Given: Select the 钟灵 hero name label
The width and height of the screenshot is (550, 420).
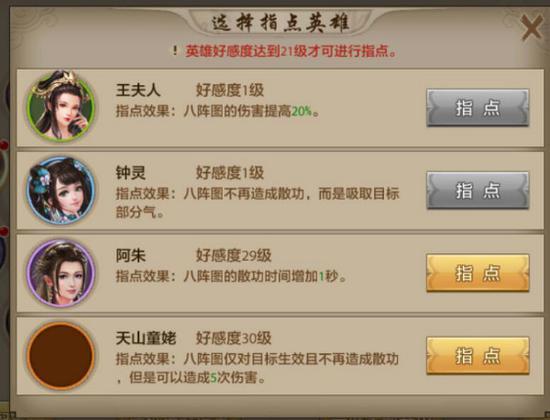Looking at the screenshot, I should pos(131,173).
